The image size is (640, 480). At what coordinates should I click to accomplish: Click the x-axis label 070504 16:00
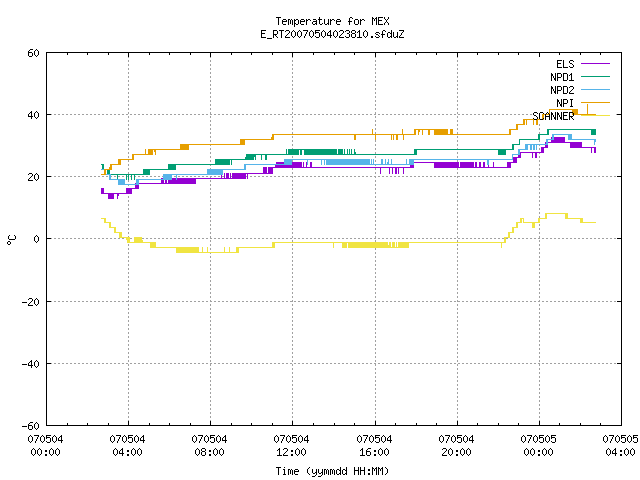click(374, 446)
